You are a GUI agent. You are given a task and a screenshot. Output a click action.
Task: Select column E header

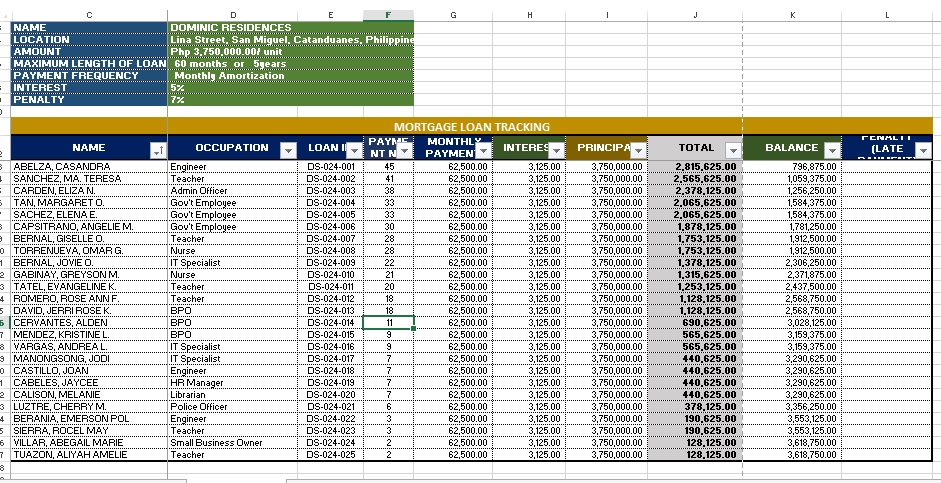tap(330, 15)
